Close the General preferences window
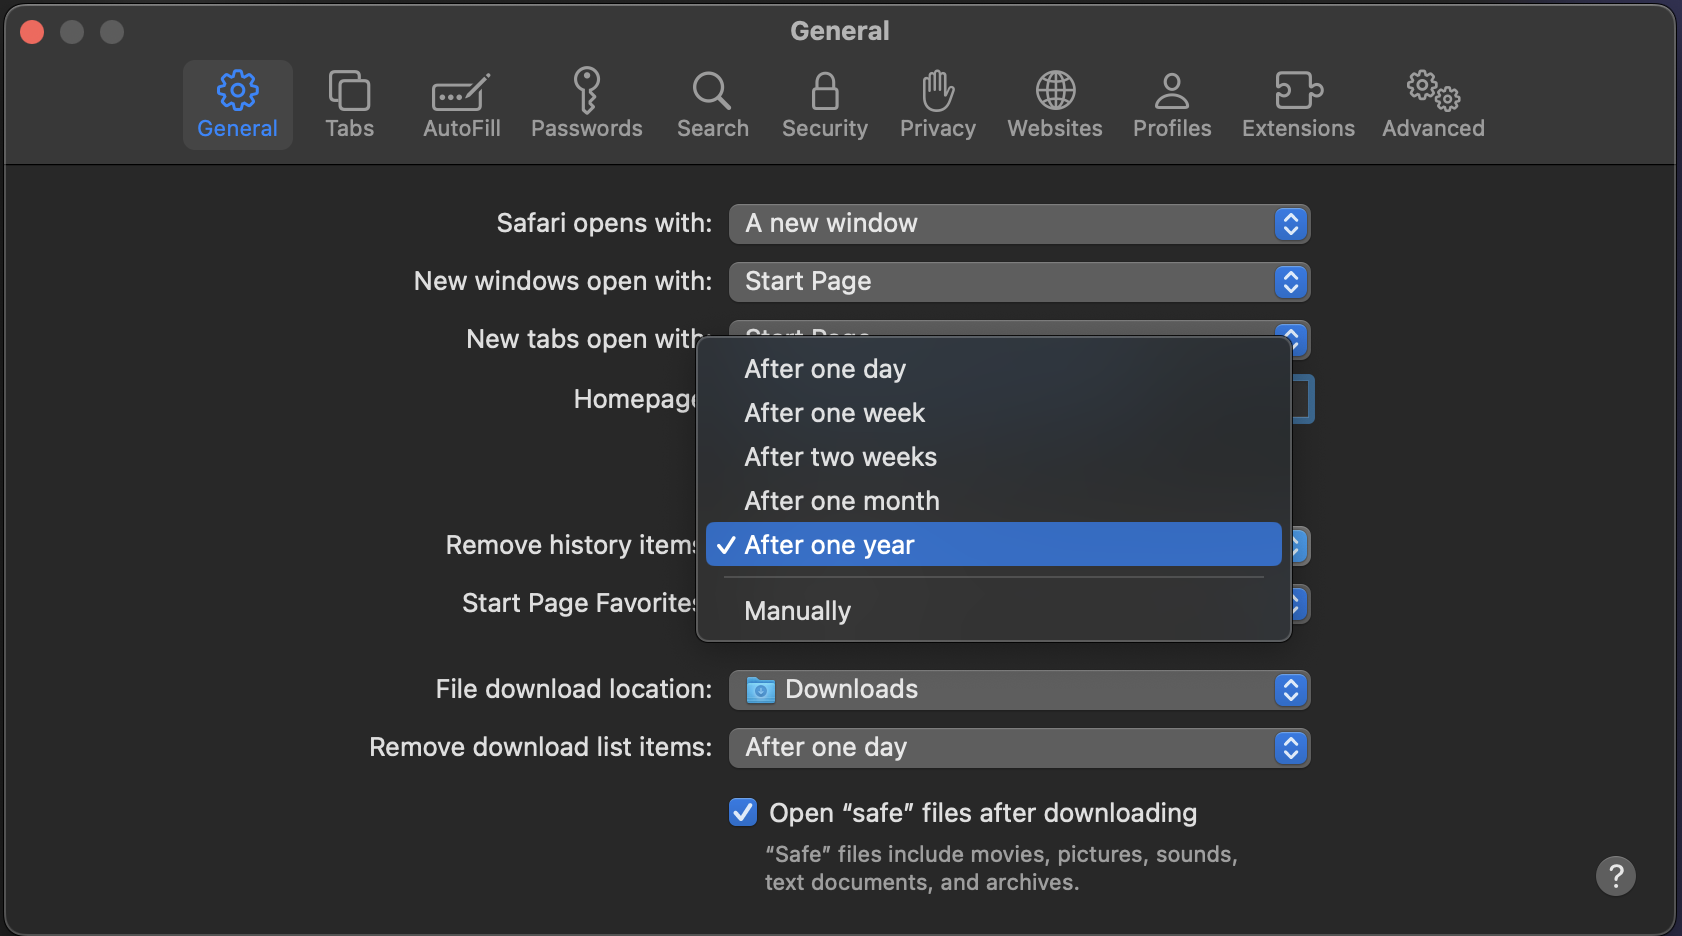The height and width of the screenshot is (936, 1682). (32, 32)
